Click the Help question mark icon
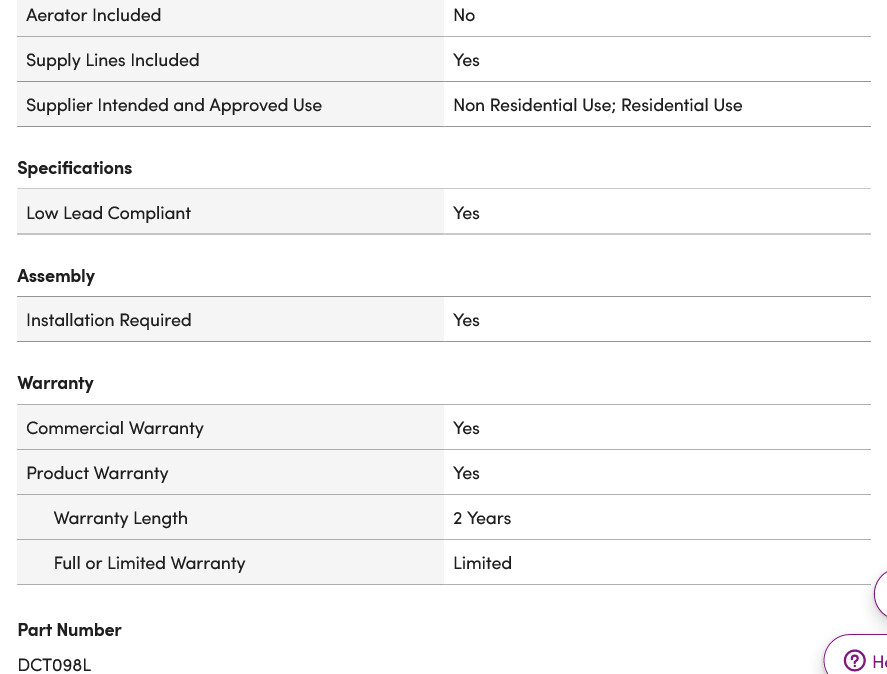887x674 pixels. (x=854, y=660)
